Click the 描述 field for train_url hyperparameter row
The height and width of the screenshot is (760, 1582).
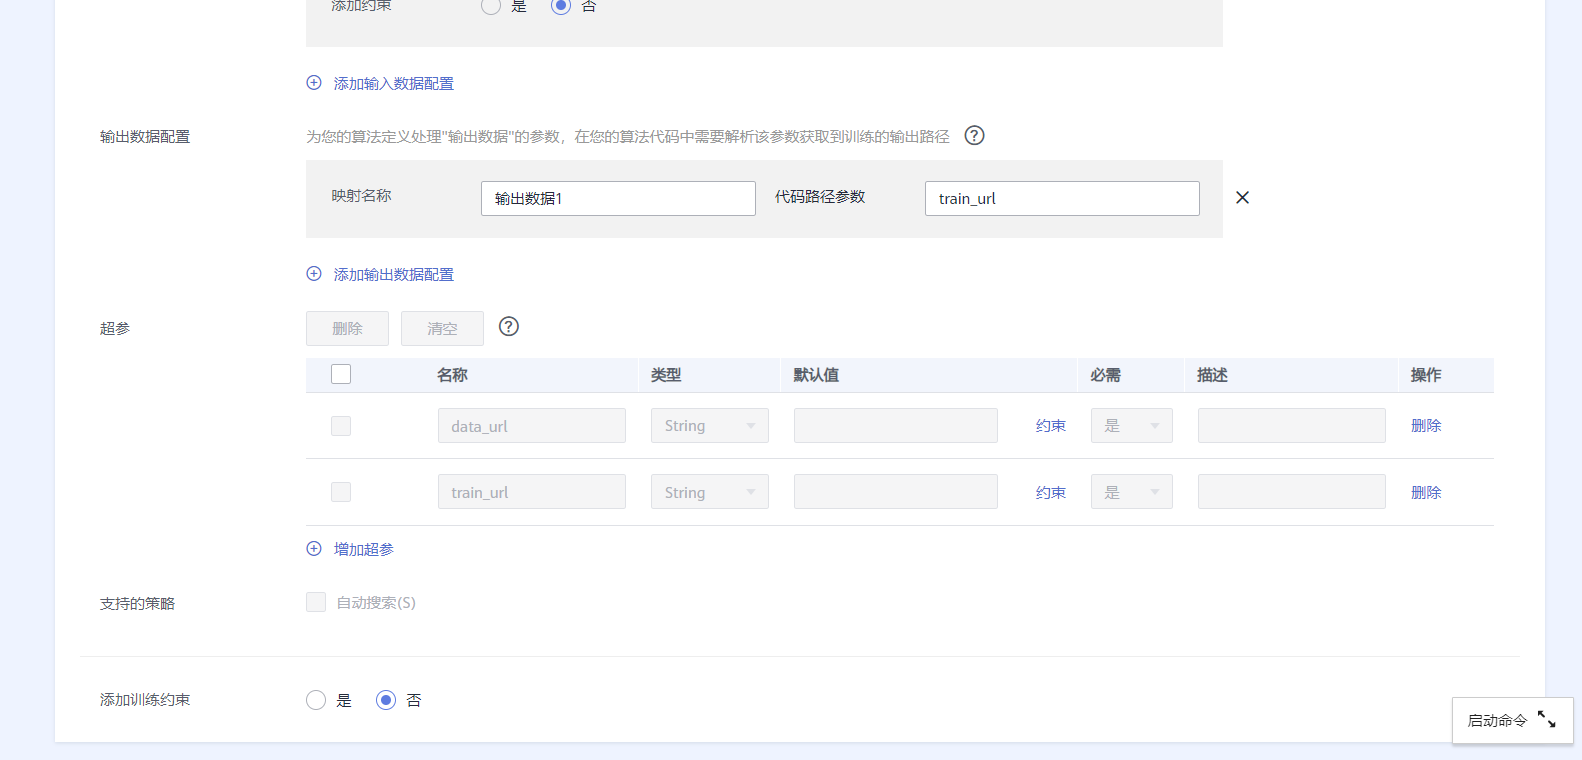coord(1292,492)
